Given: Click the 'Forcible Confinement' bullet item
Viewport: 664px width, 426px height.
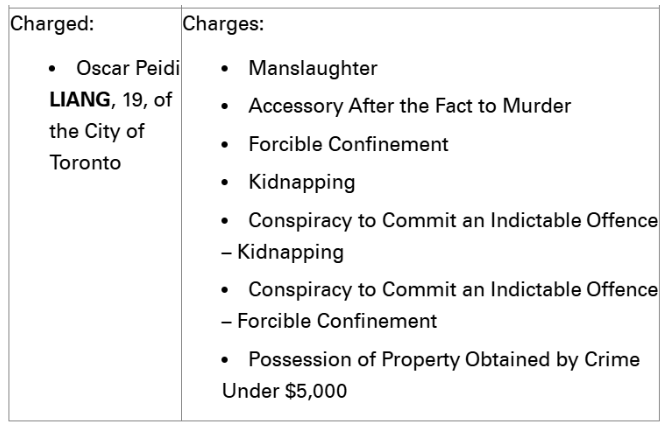Looking at the screenshot, I should click(x=348, y=144).
